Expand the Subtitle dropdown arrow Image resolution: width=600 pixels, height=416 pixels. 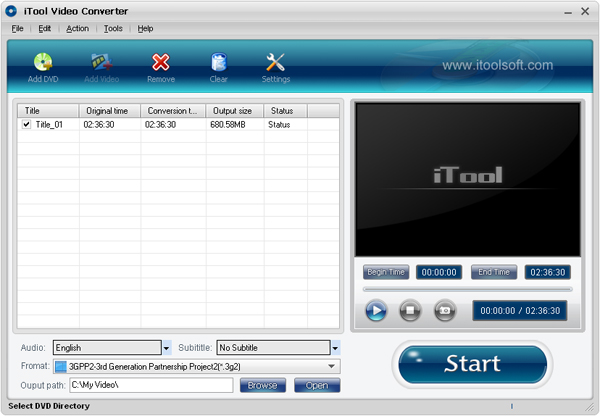[x=335, y=348]
